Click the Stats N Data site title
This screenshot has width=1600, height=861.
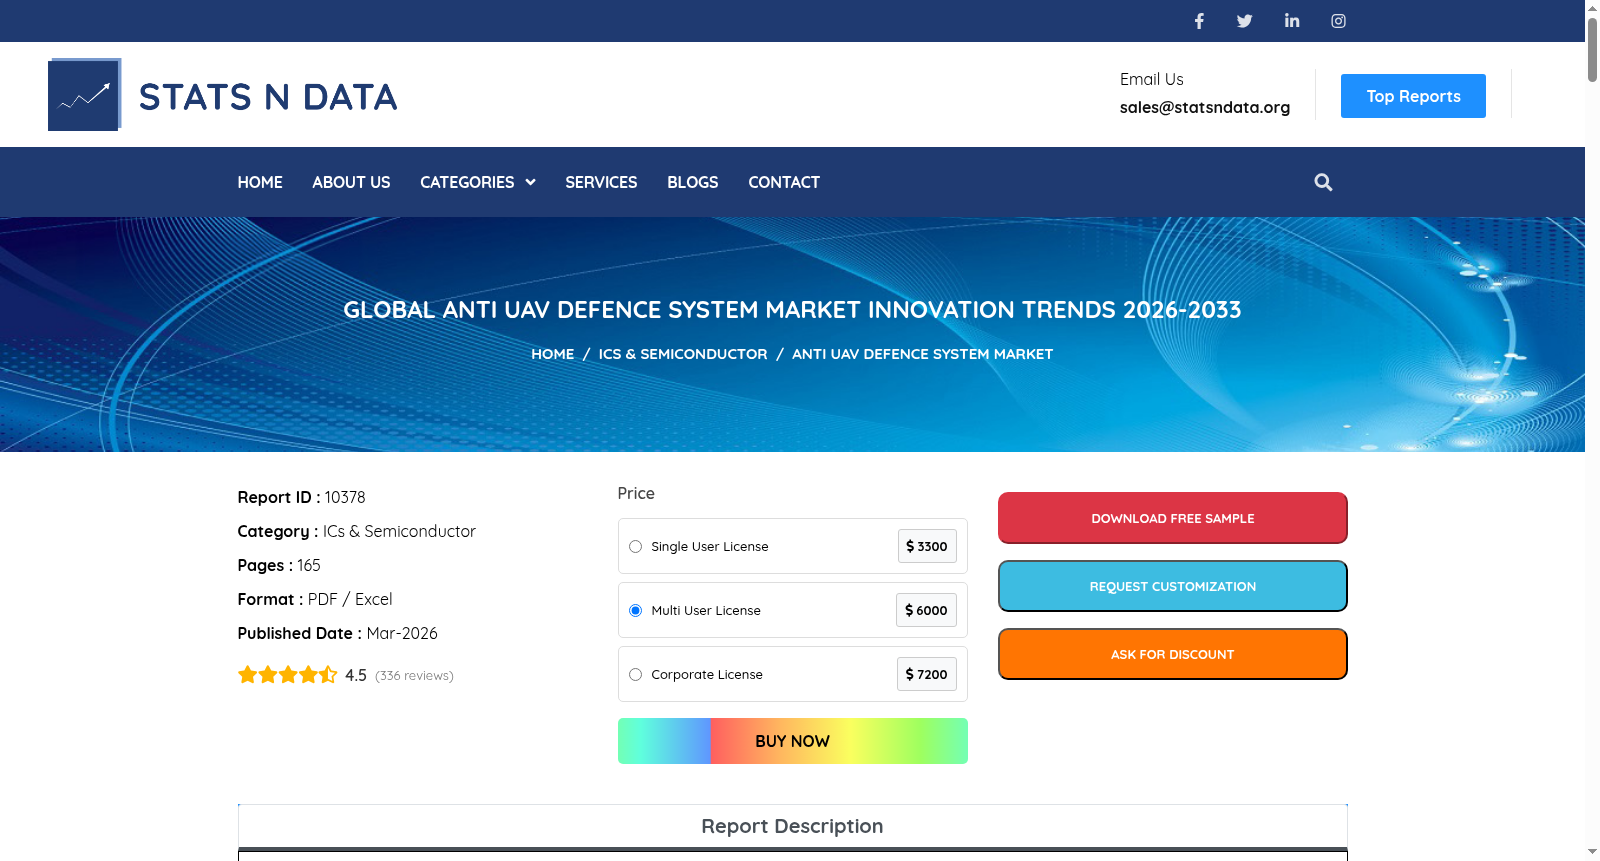click(x=268, y=97)
